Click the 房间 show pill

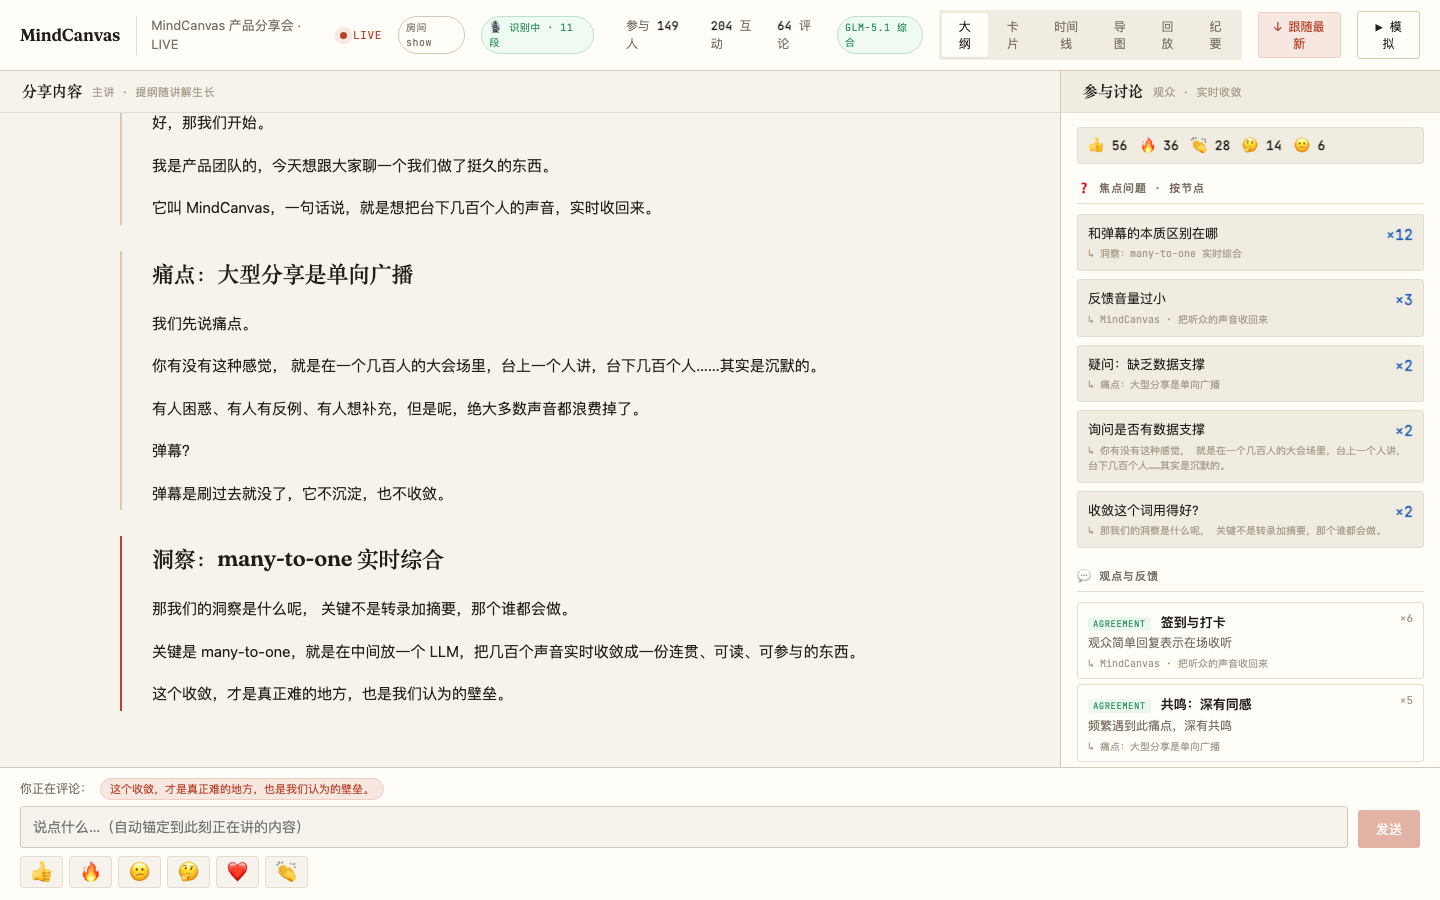tap(431, 35)
